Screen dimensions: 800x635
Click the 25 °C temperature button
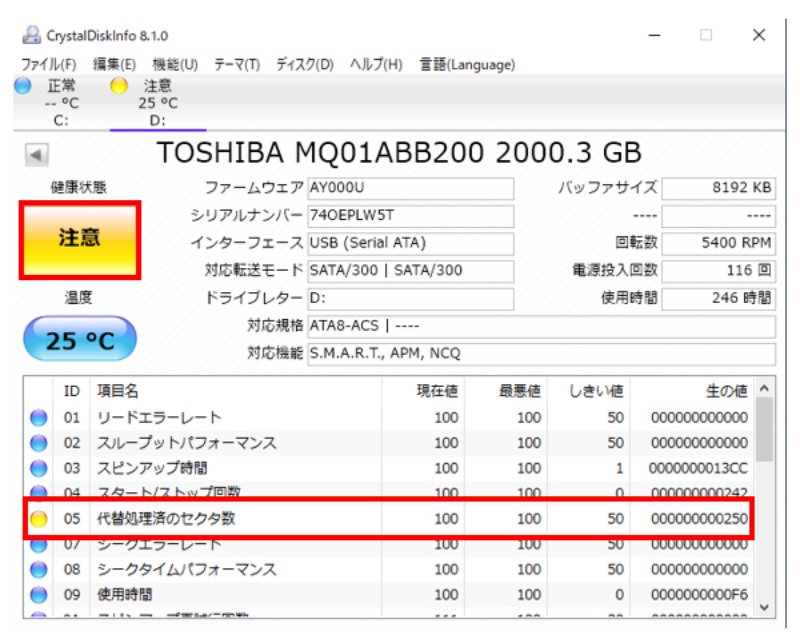pyautogui.click(x=80, y=341)
